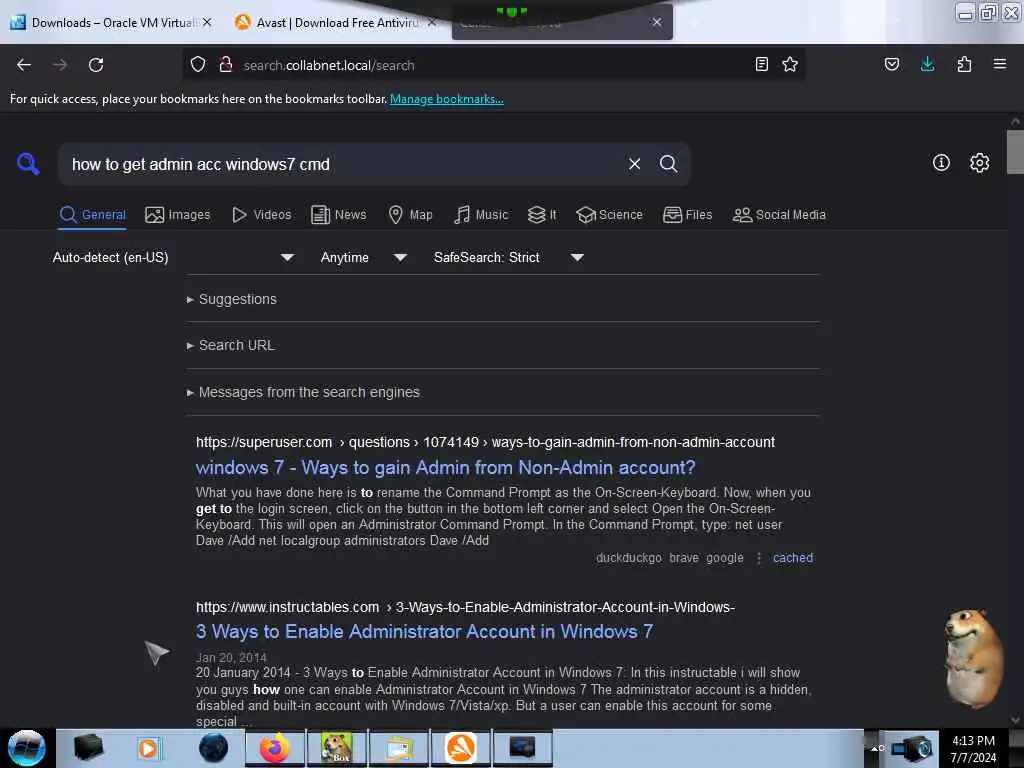Viewport: 1024px width, 768px height.
Task: Clear the search query with X
Action: pos(634,164)
